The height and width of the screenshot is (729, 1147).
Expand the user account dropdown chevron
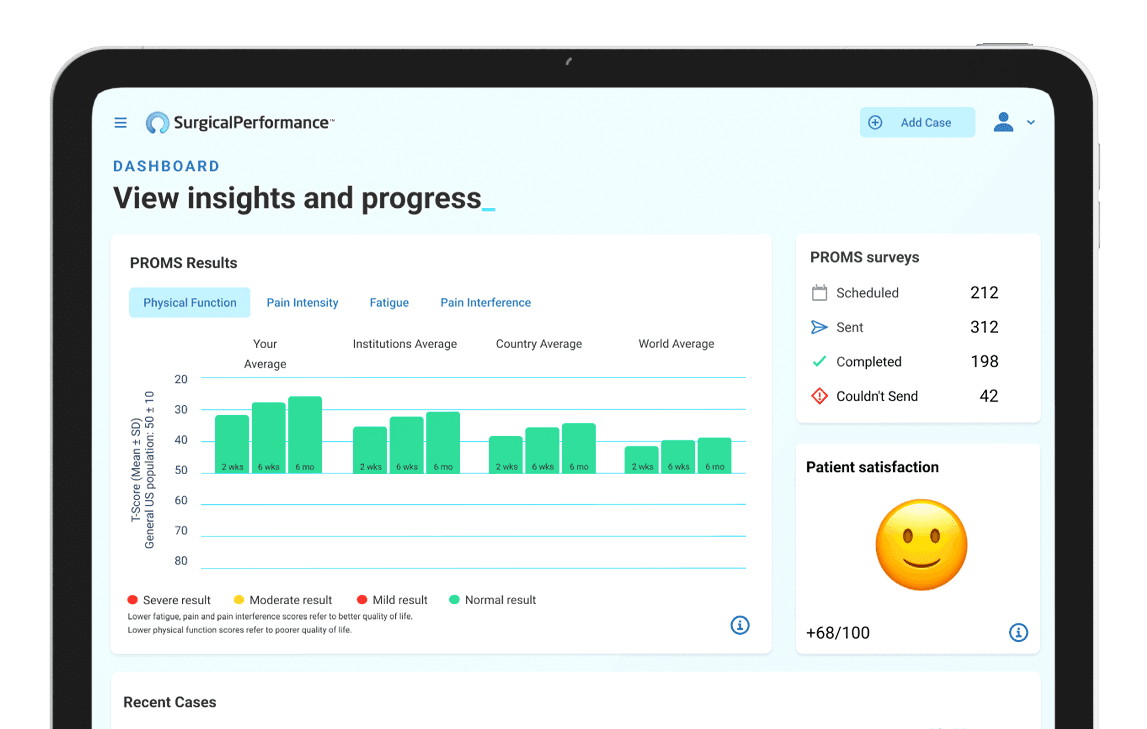click(x=1031, y=123)
